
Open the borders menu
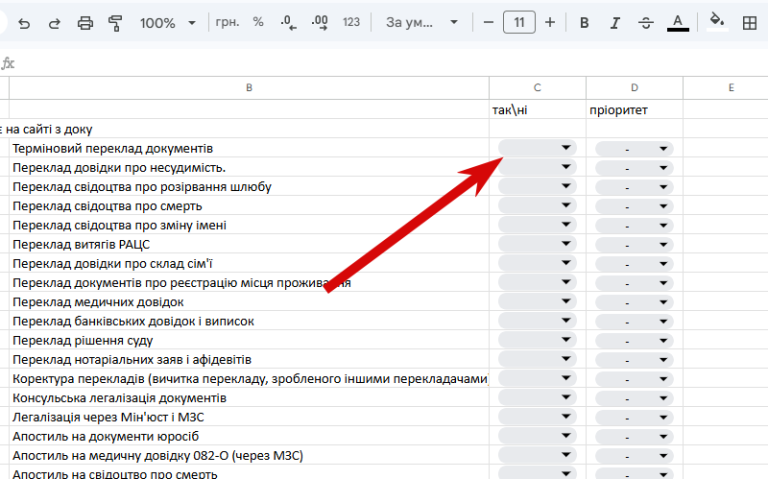tap(749, 23)
